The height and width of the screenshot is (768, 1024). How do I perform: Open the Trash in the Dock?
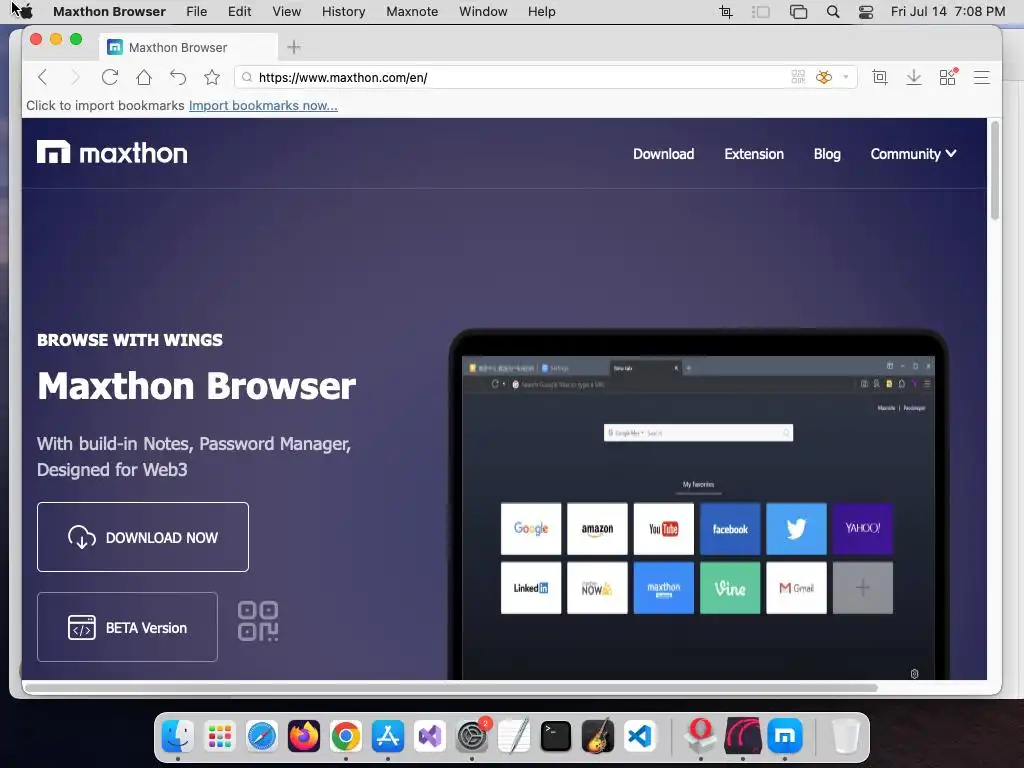click(845, 736)
